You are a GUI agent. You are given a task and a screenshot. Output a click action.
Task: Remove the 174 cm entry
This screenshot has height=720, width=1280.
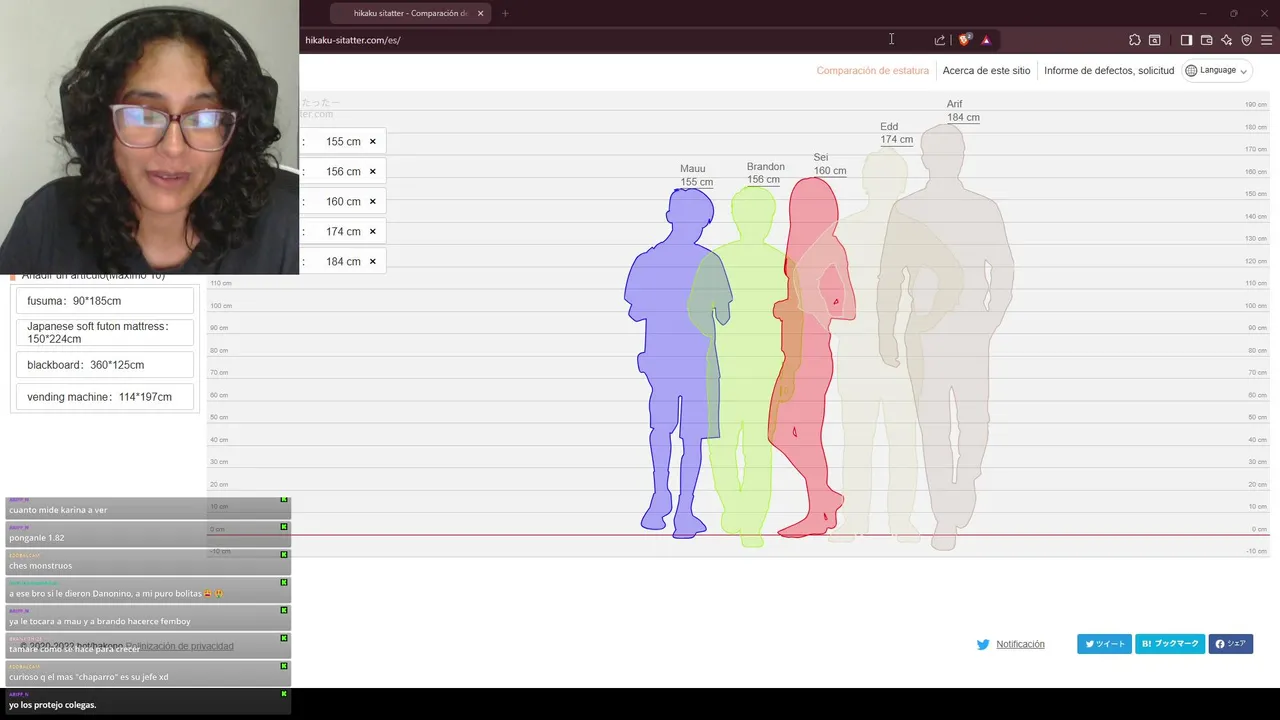tap(373, 231)
